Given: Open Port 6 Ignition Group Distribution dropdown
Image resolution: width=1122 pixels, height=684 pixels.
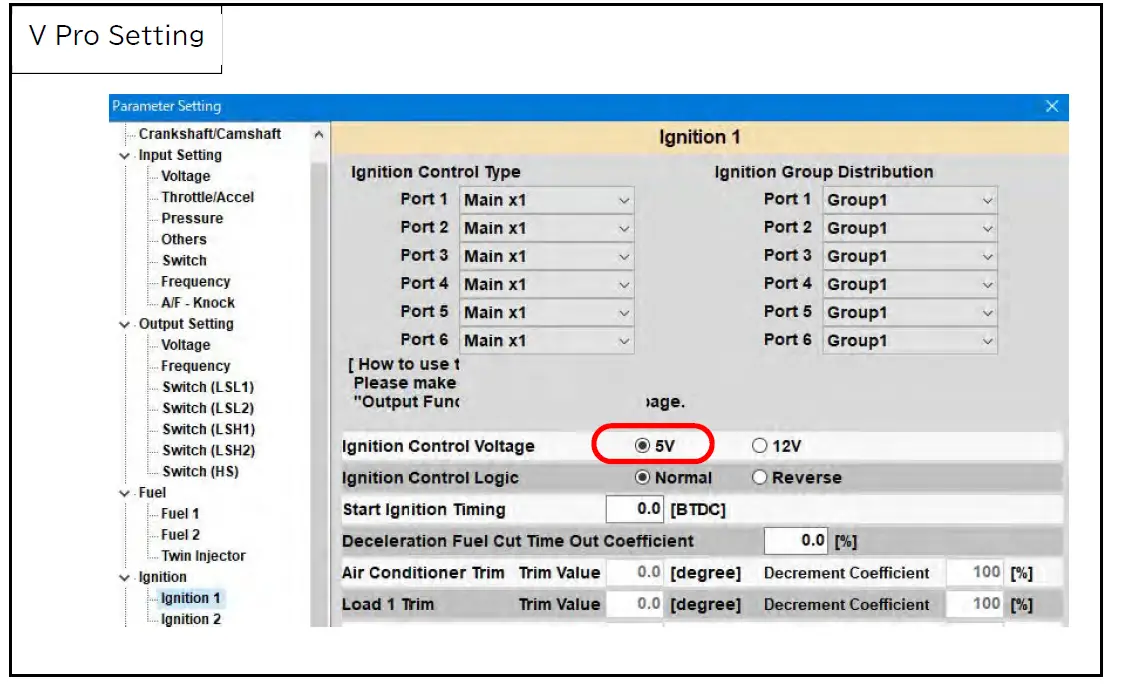Looking at the screenshot, I should (909, 341).
